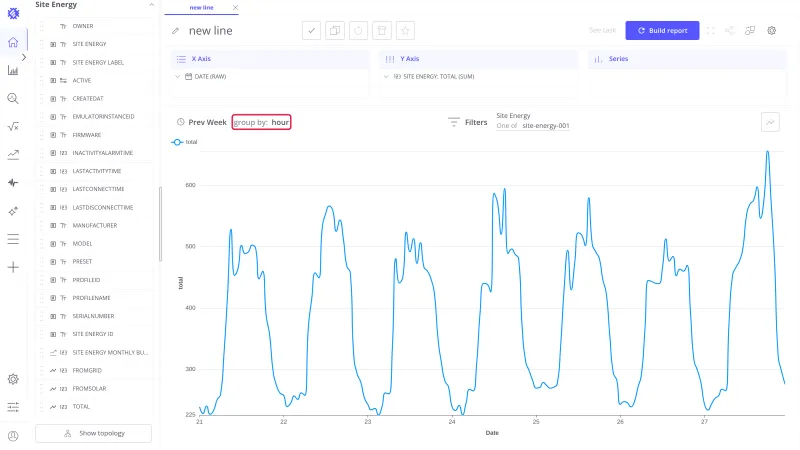Viewport: 800px width, 450px height.
Task: Change the group by hour setting
Action: 261,122
